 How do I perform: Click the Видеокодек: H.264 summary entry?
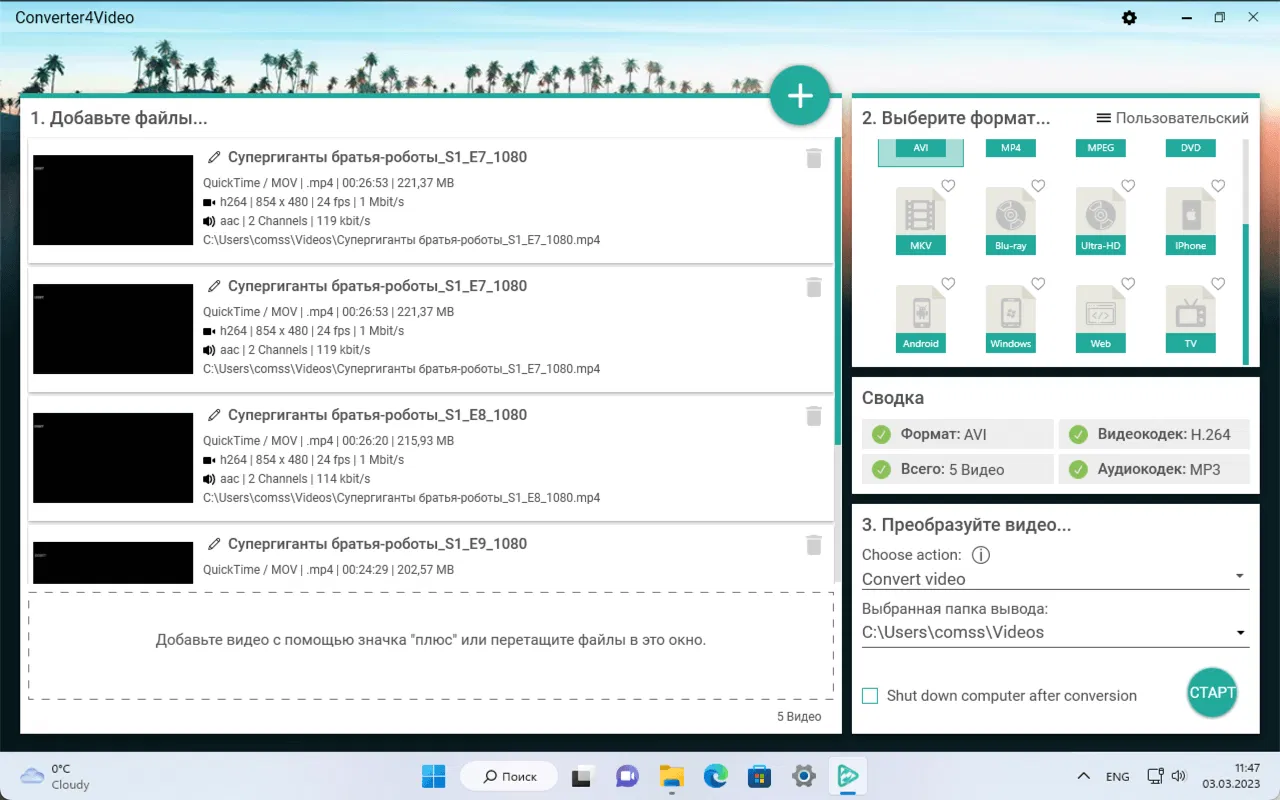[x=1154, y=434]
